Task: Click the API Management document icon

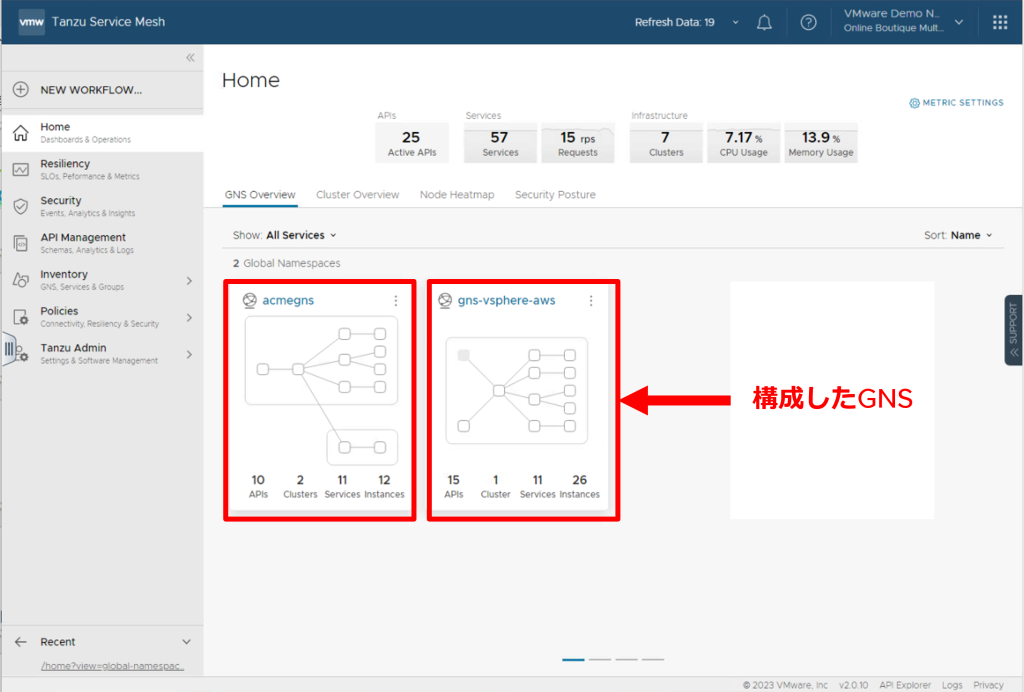Action: (21, 244)
